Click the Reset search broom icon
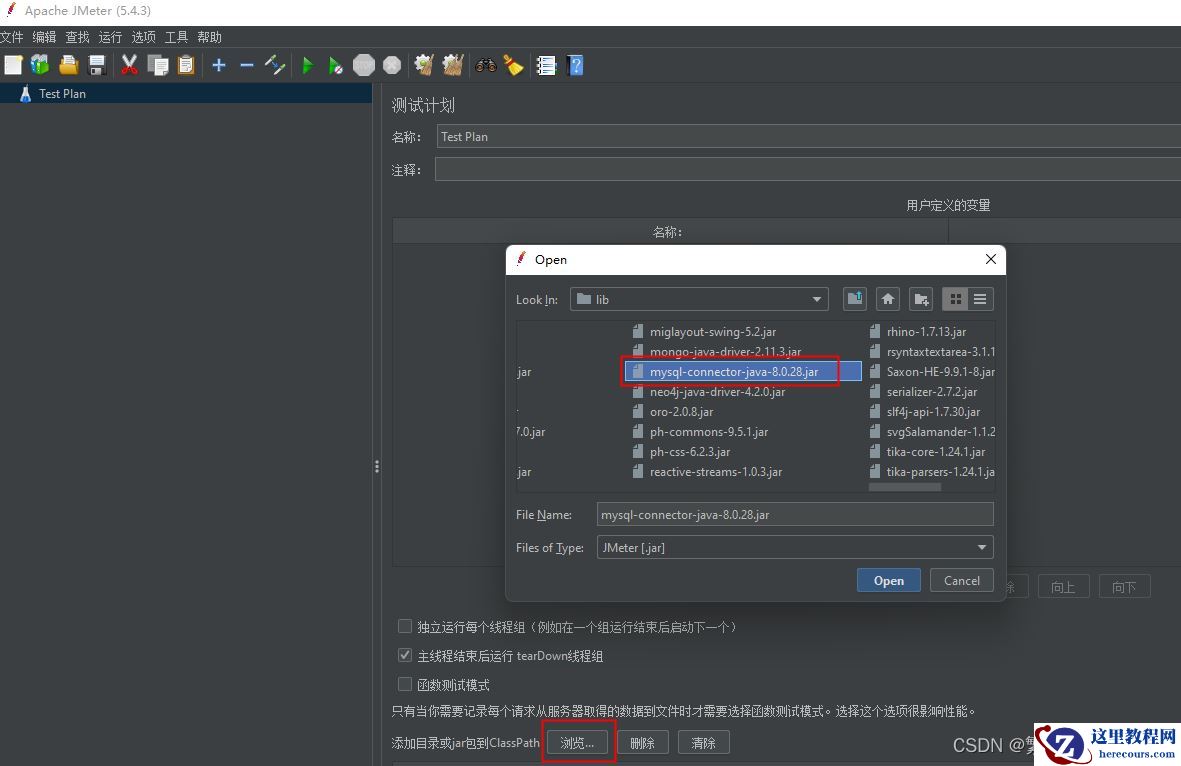Screen dimensions: 1181x766 (514, 66)
